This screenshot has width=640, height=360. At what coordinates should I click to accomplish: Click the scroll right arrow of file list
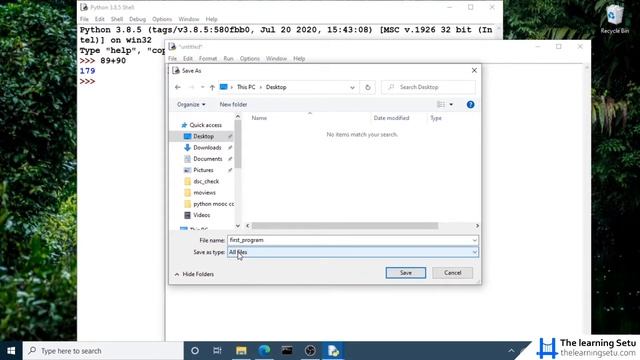[477, 226]
